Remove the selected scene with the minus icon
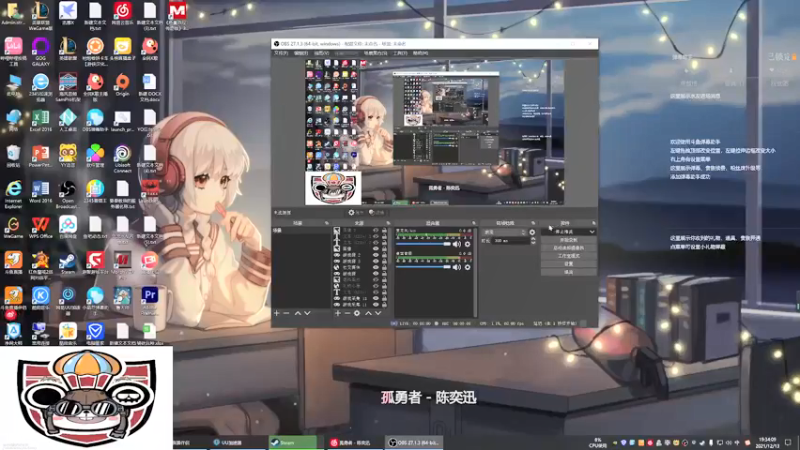 [x=286, y=313]
